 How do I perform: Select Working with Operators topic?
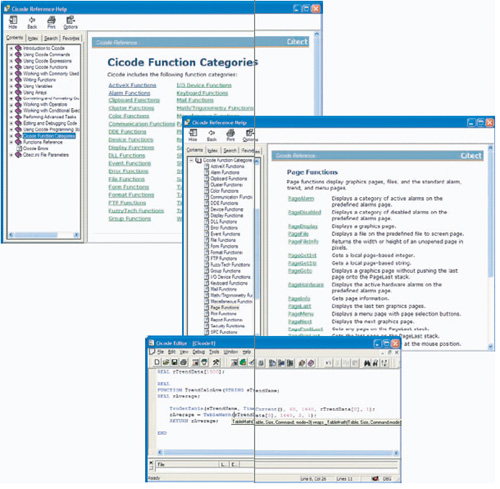[45, 105]
